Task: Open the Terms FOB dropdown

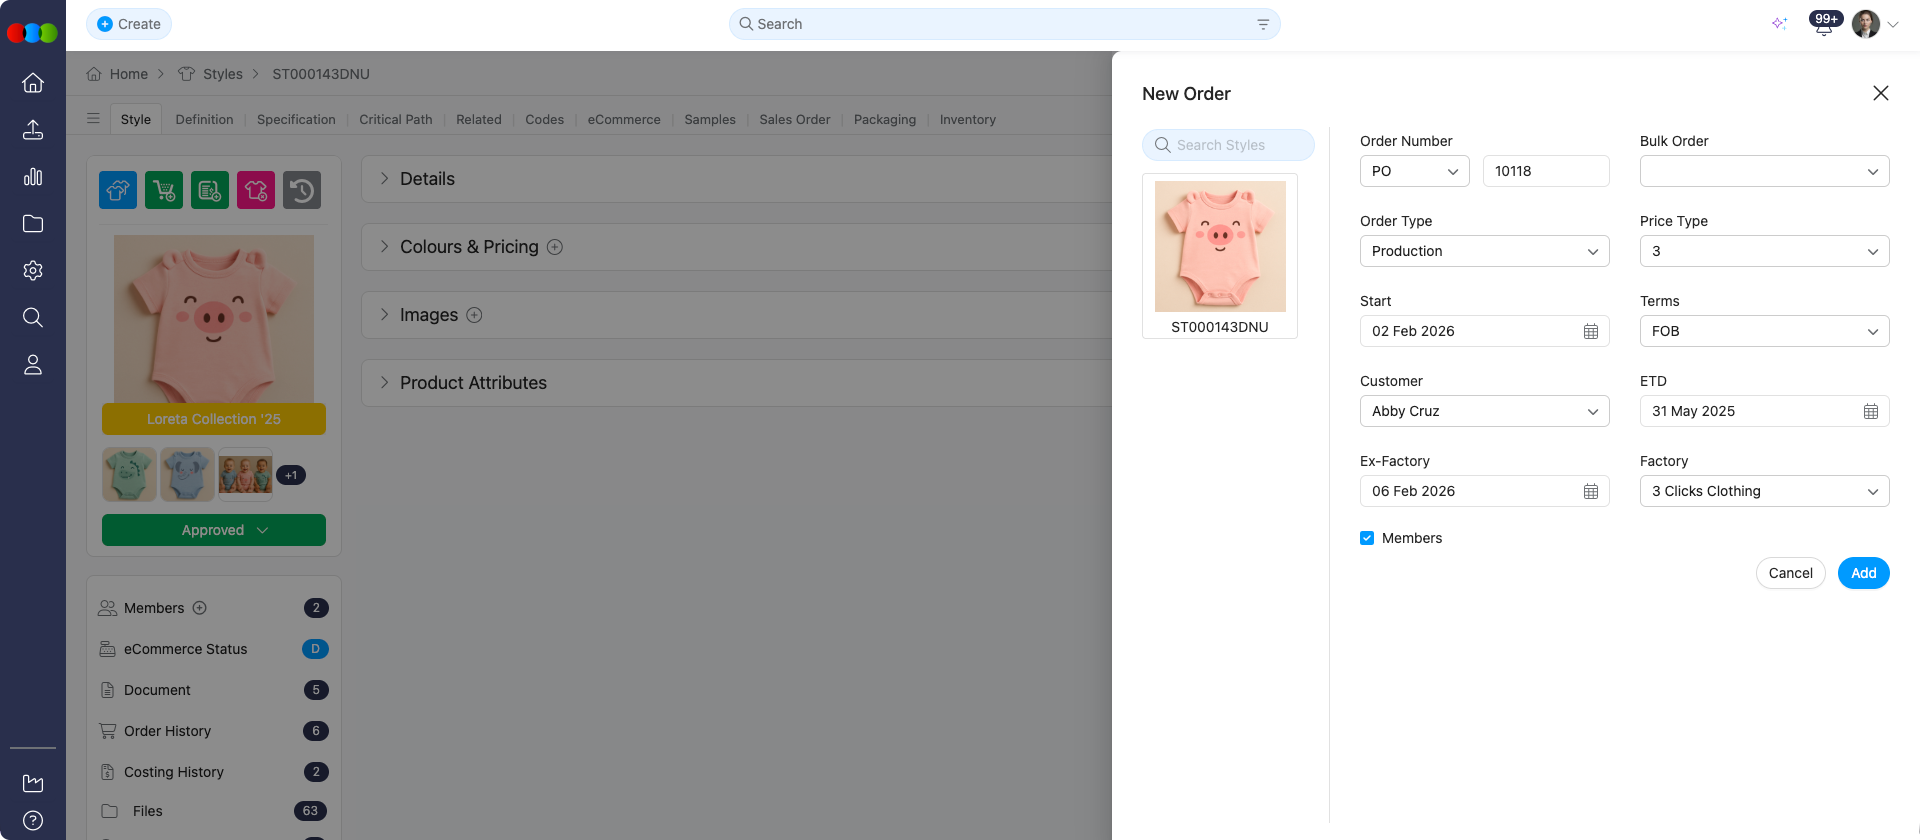Action: 1765,331
